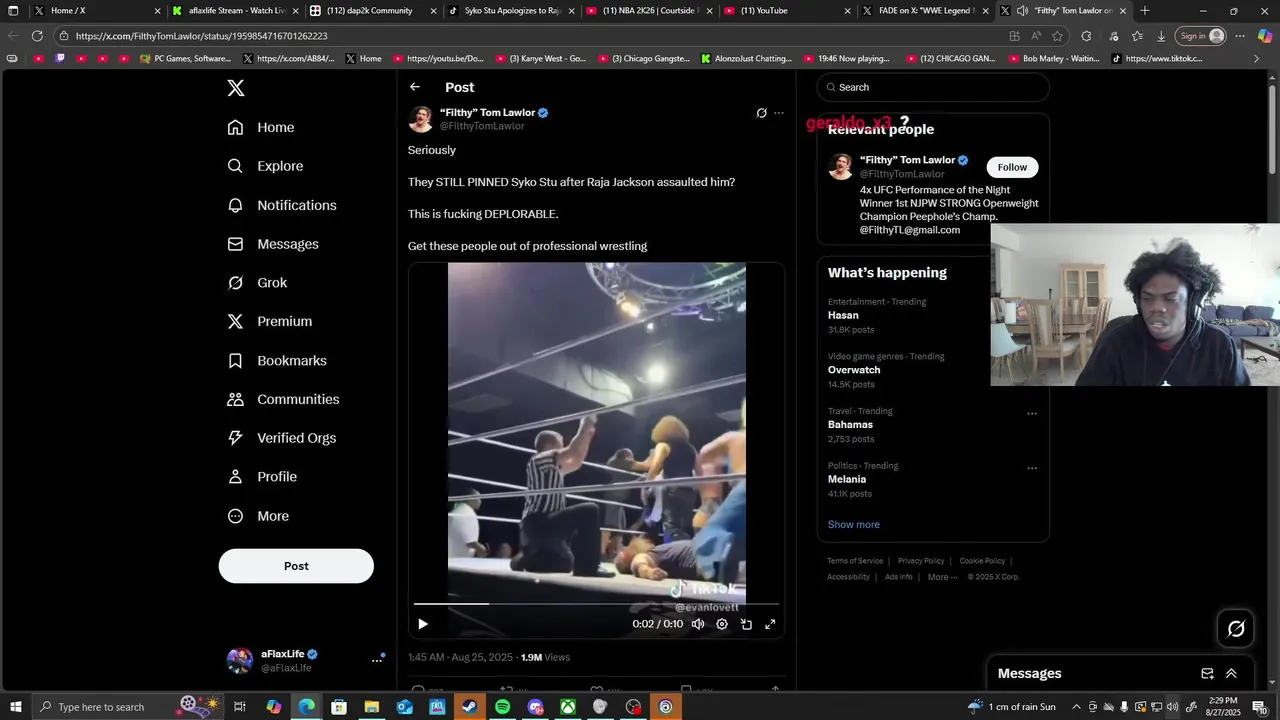Switch to dap2k Community tab

tap(373, 11)
